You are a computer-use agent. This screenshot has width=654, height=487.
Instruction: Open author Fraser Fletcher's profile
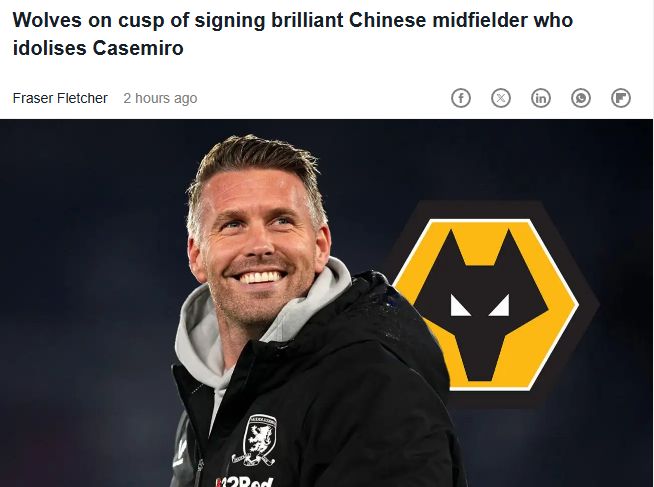pos(60,98)
